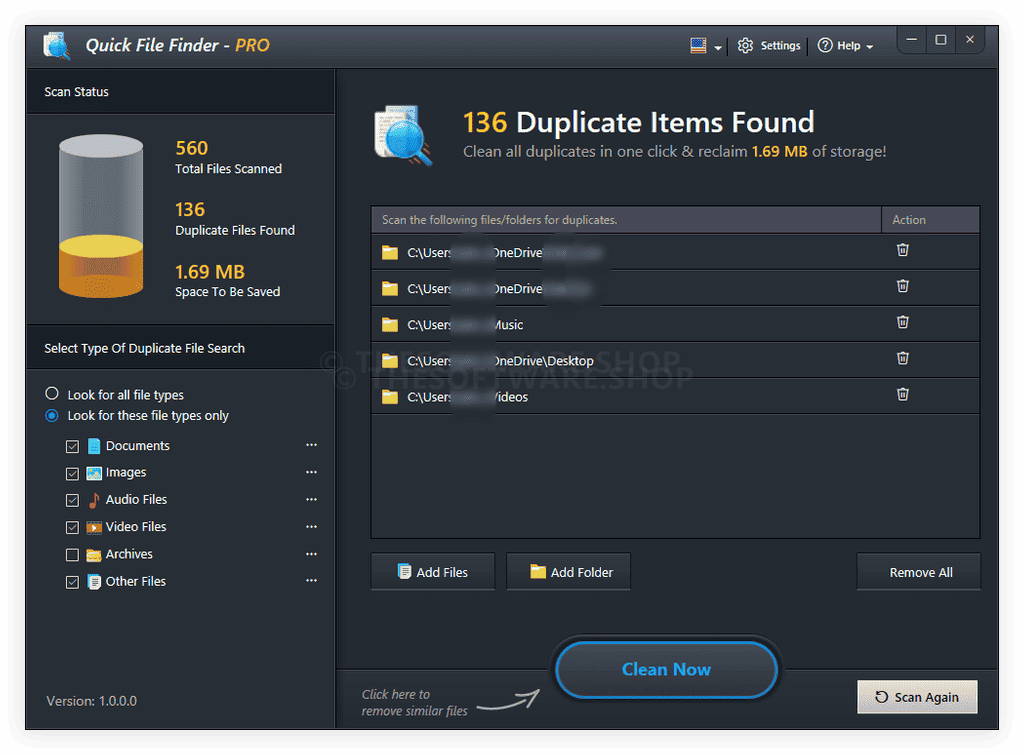Click Scan Again to rescan files

tap(917, 696)
